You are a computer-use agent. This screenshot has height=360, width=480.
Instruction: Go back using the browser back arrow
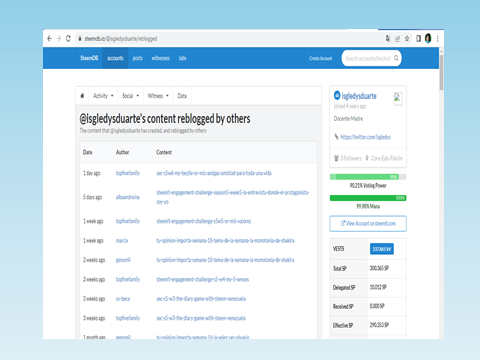click(49, 39)
